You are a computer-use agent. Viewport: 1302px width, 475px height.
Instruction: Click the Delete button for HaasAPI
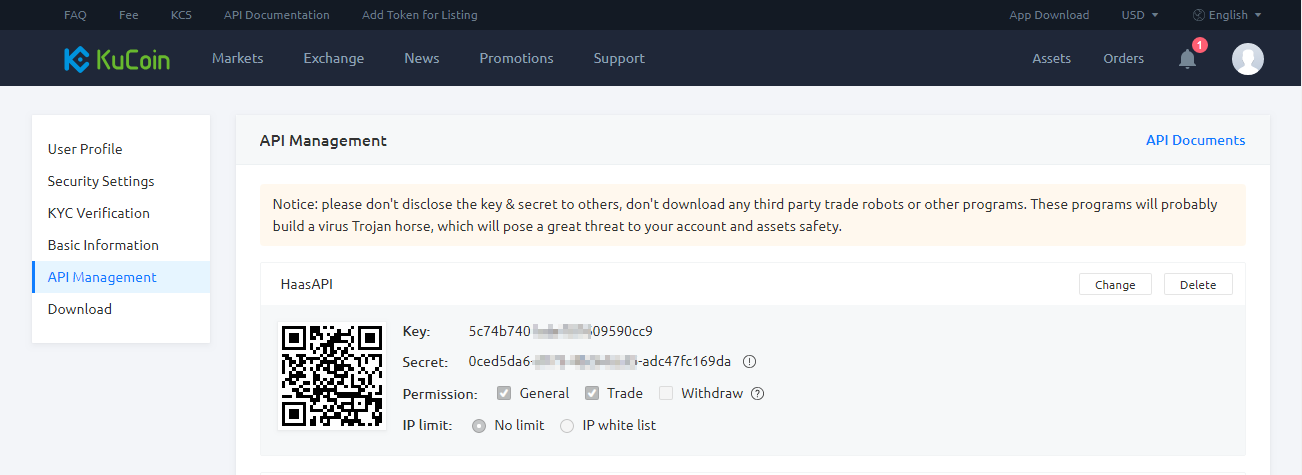pyautogui.click(x=1198, y=284)
